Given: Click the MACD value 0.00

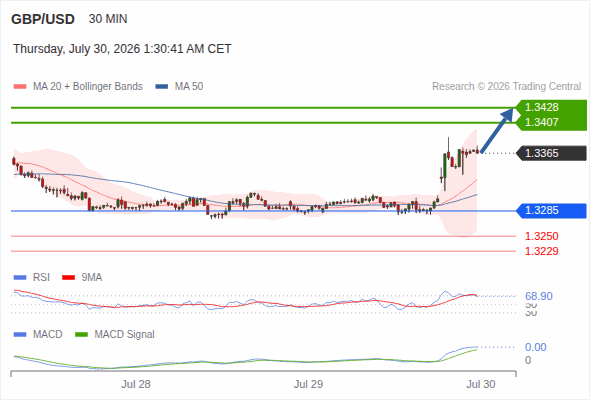Looking at the screenshot, I should click(536, 347).
